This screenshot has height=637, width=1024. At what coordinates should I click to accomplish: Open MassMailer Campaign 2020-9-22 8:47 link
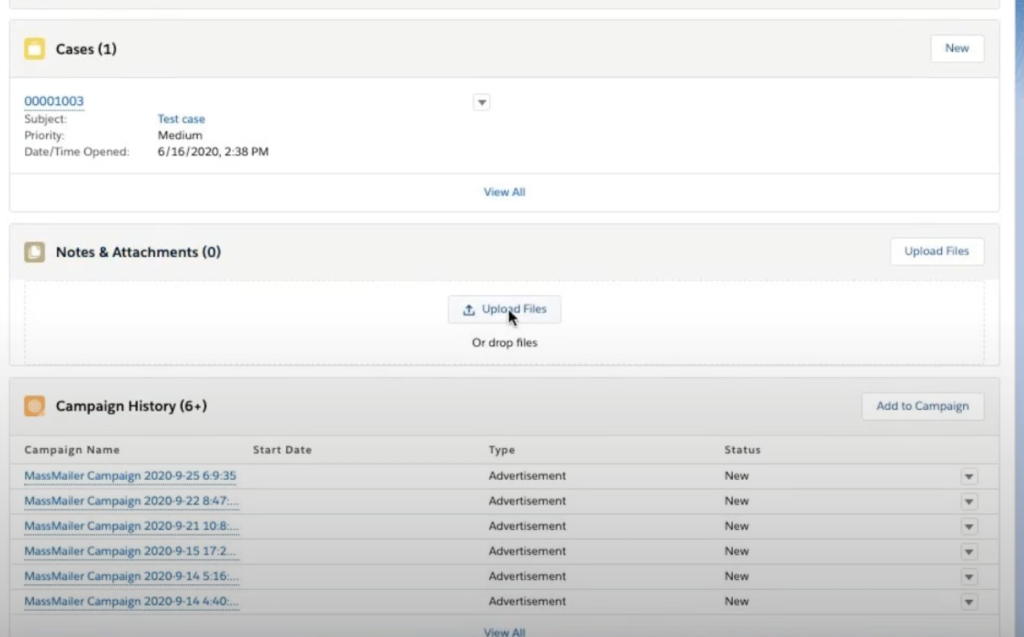pyautogui.click(x=131, y=501)
